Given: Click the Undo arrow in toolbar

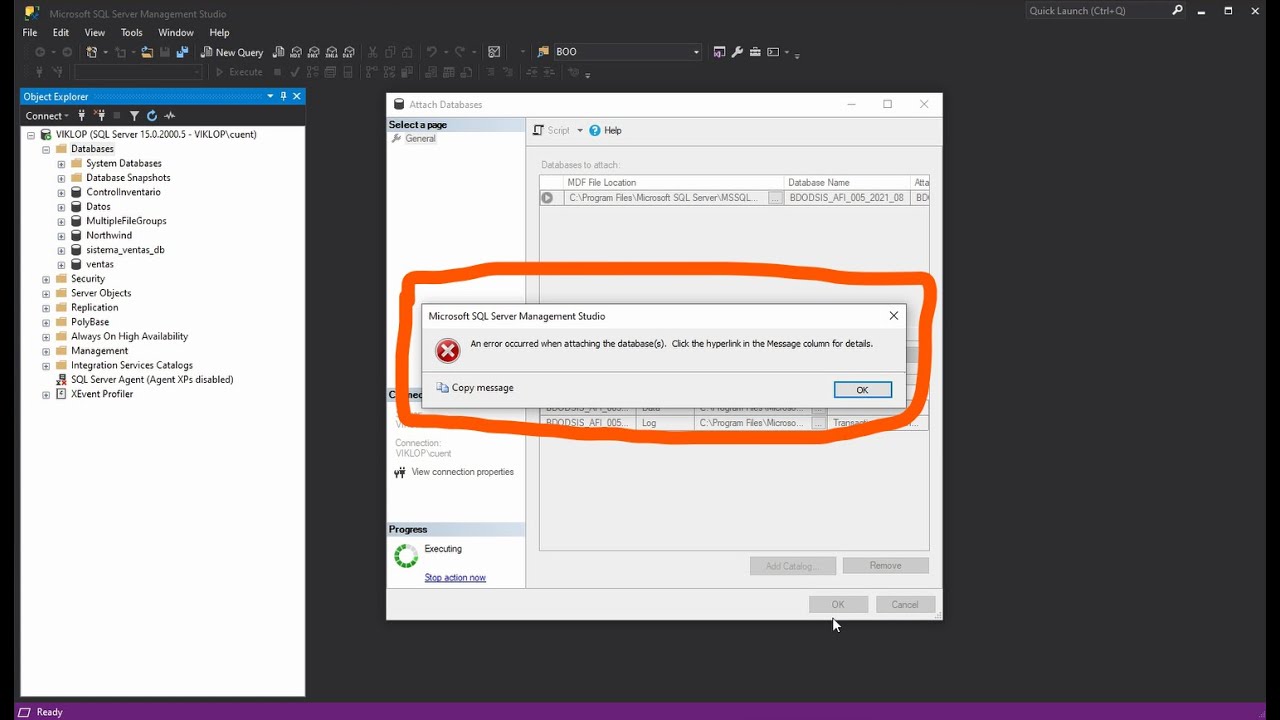Looking at the screenshot, I should (x=431, y=52).
